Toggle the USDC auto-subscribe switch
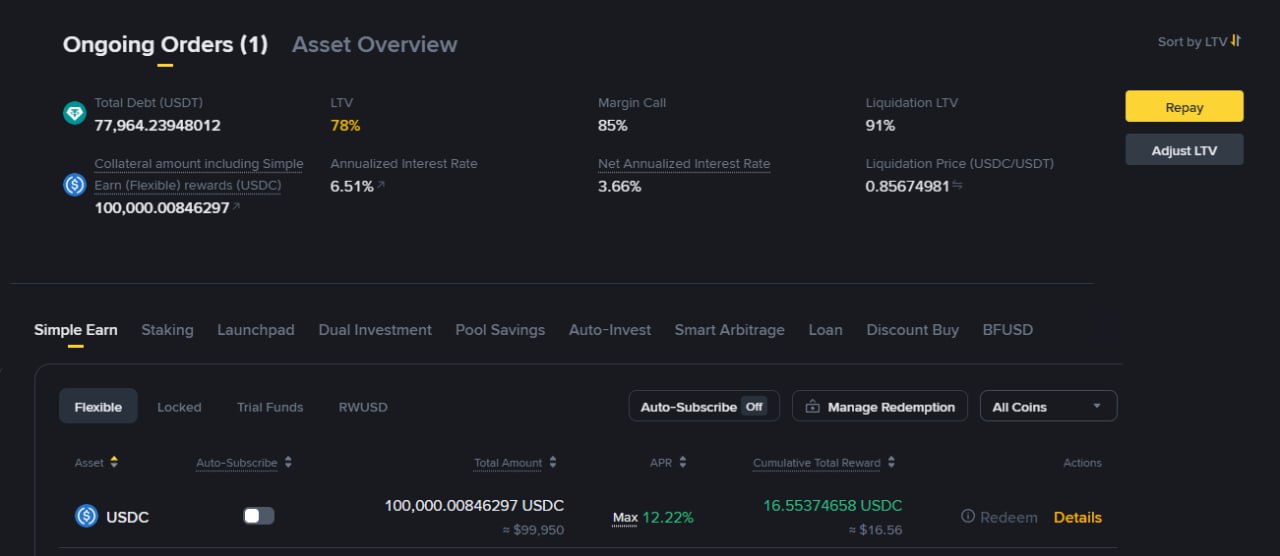This screenshot has width=1280, height=556. pos(259,516)
